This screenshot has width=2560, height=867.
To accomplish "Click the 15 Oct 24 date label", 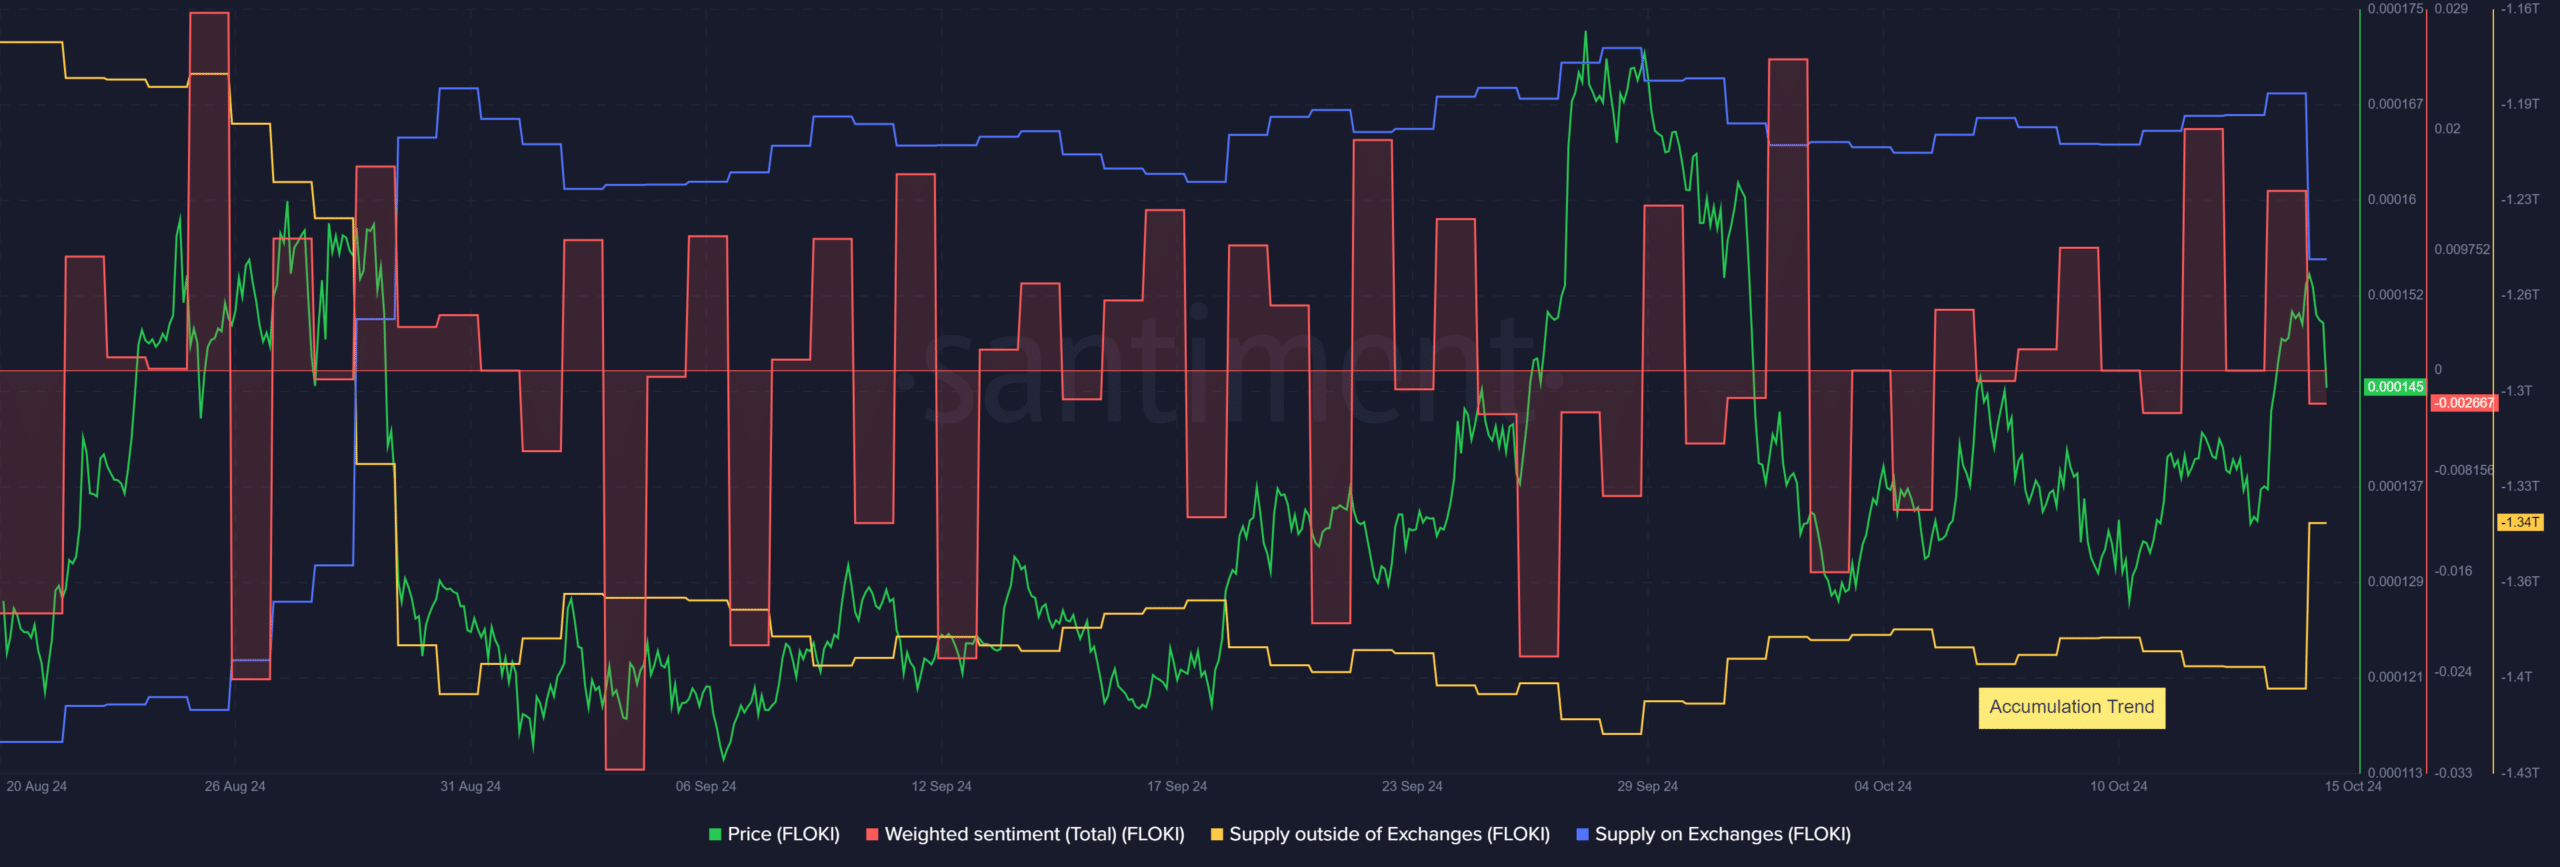I will [x=2352, y=786].
